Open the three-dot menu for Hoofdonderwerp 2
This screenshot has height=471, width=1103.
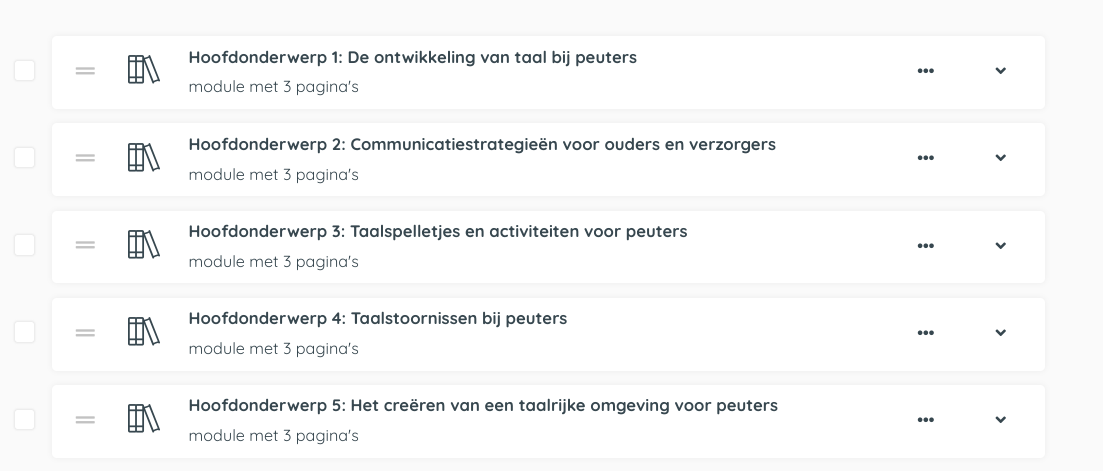coord(925,158)
